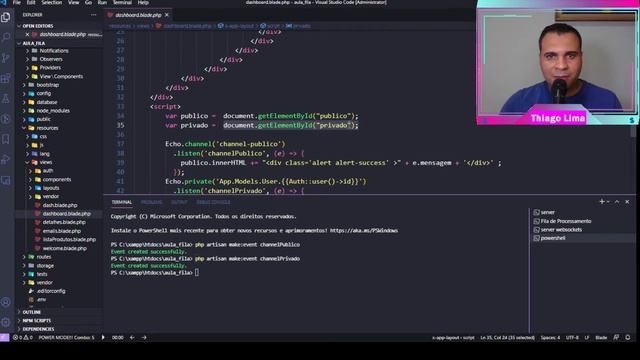Open welcome.blade.php in the file tree

click(64, 248)
